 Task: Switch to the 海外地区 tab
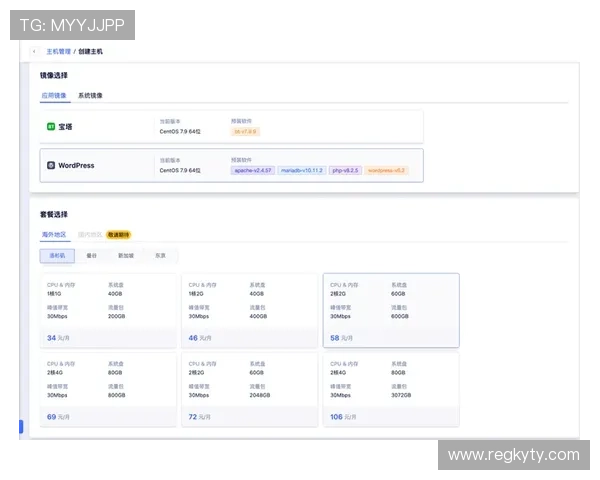[54, 235]
